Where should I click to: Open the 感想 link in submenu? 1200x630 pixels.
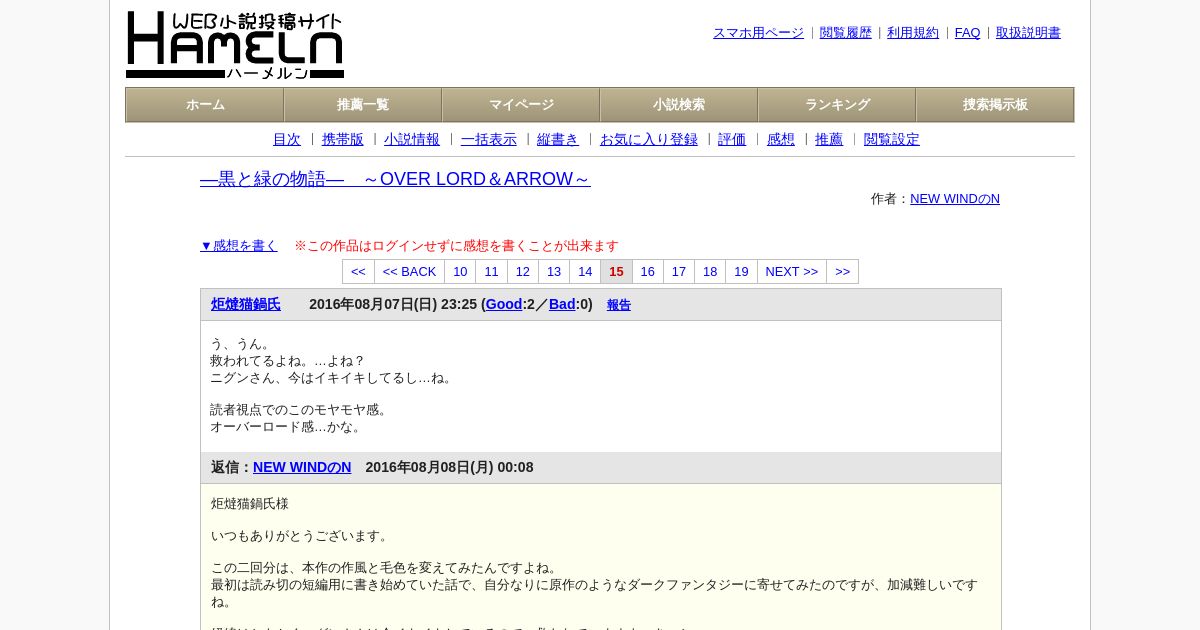[781, 140]
